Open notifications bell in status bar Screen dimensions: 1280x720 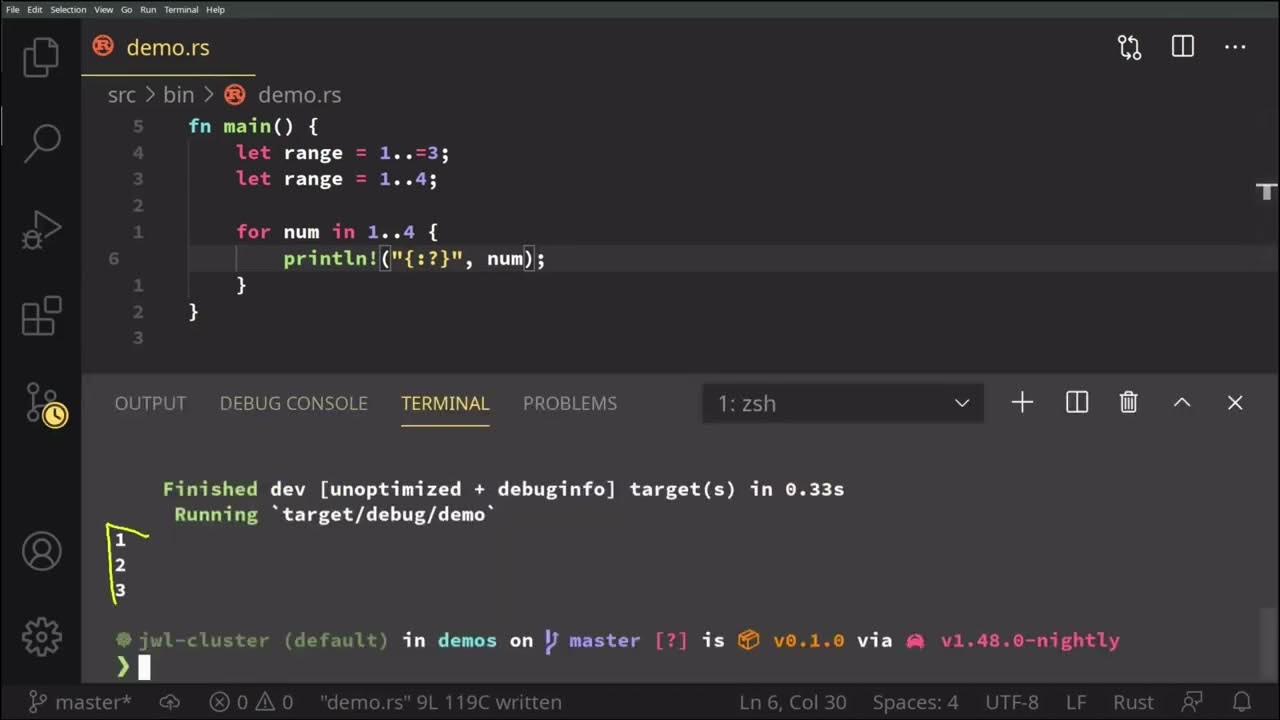[x=1241, y=703]
